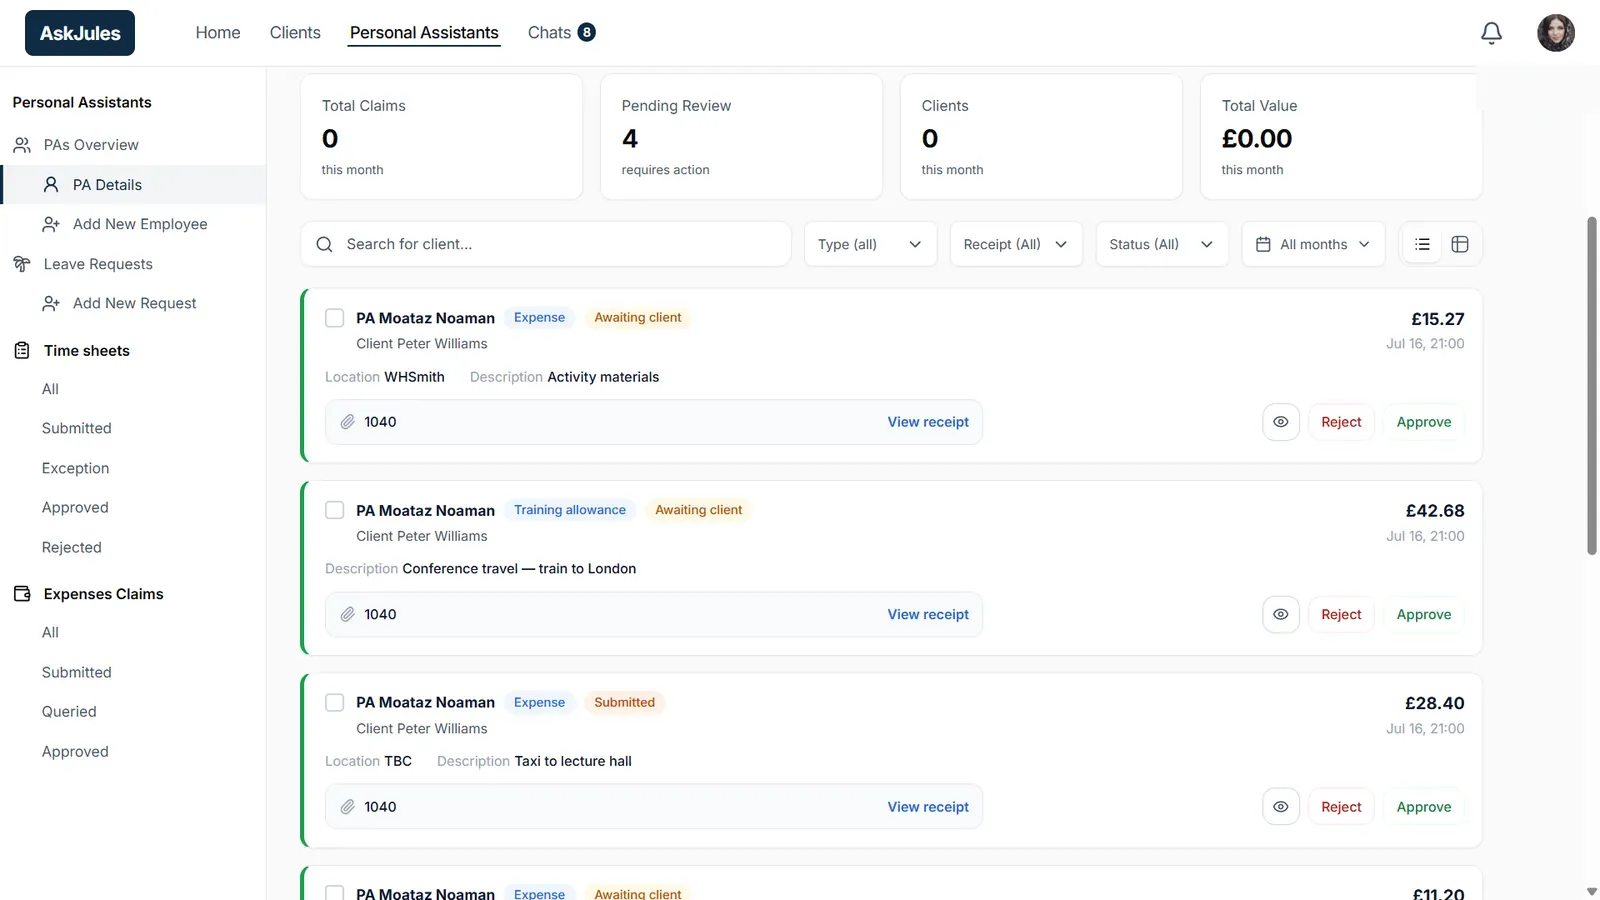
Task: Reject the £28.40 taxi claim
Action: tap(1341, 807)
